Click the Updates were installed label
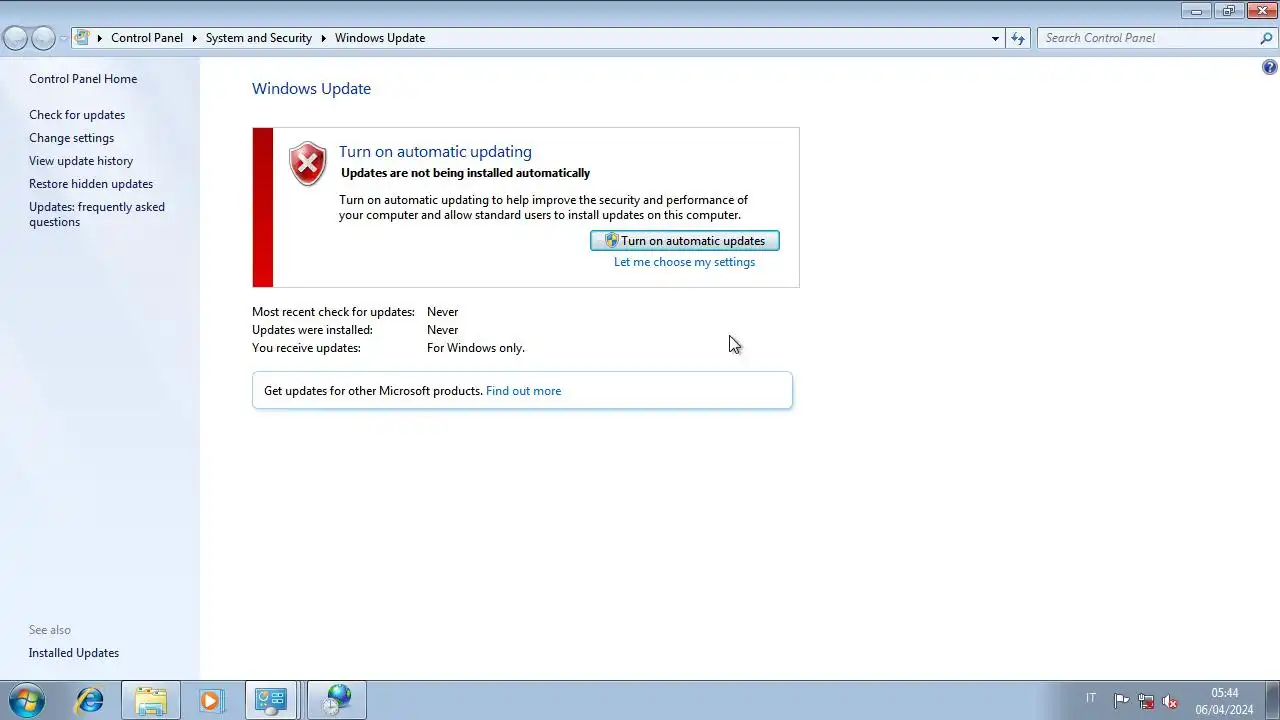This screenshot has width=1280, height=720. pos(312,330)
